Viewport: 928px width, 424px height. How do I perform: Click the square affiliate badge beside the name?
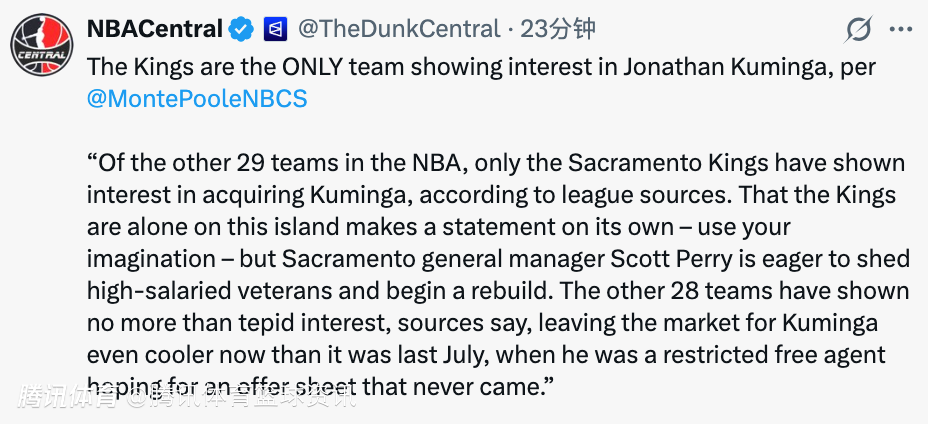274,30
